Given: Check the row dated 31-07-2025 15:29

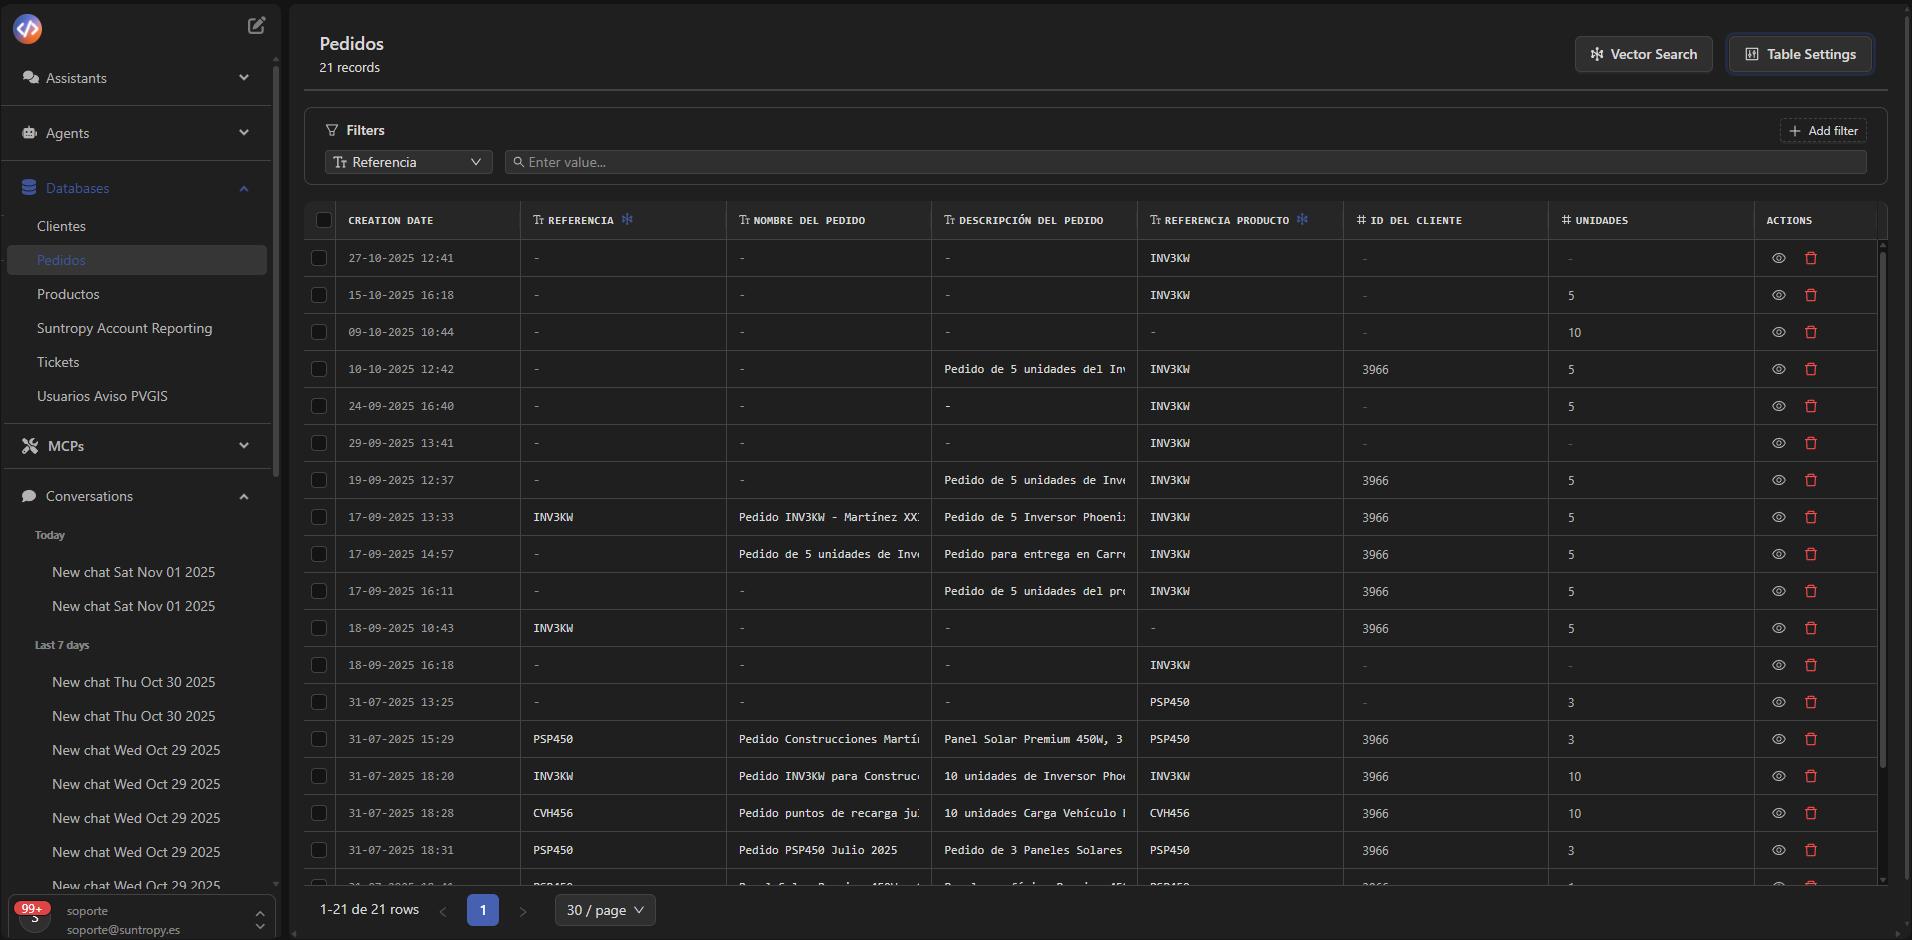Looking at the screenshot, I should point(319,739).
